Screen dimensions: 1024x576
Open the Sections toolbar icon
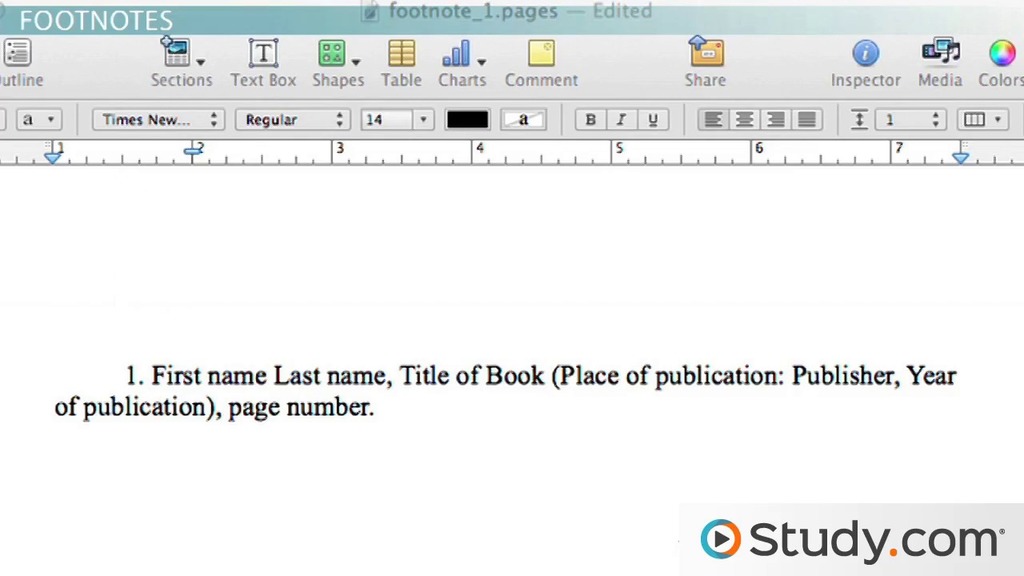click(179, 54)
